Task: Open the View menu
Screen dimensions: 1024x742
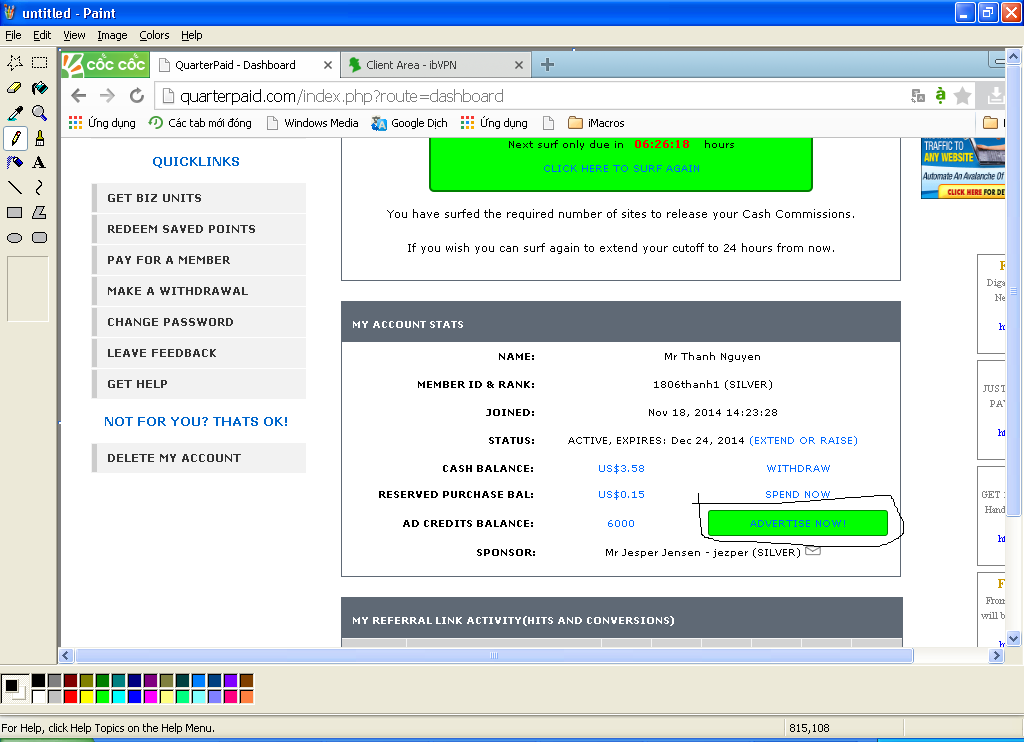Action: click(74, 35)
